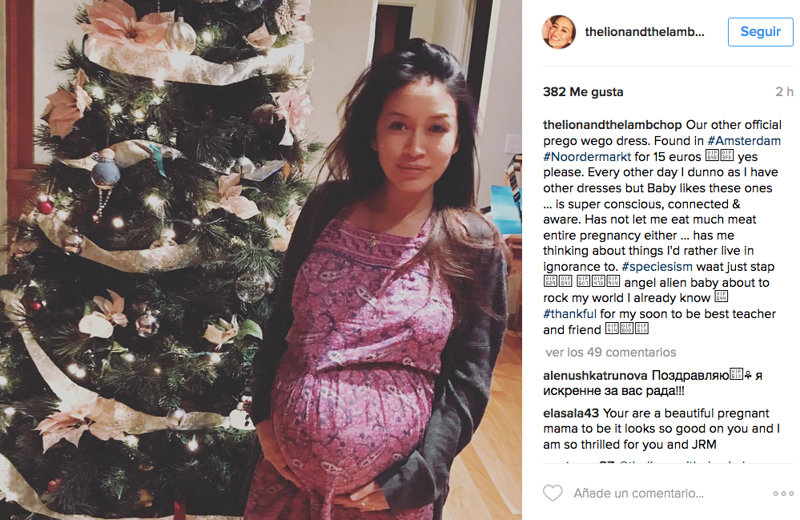
Task: Open commenter elasala43's profile
Action: coord(571,413)
